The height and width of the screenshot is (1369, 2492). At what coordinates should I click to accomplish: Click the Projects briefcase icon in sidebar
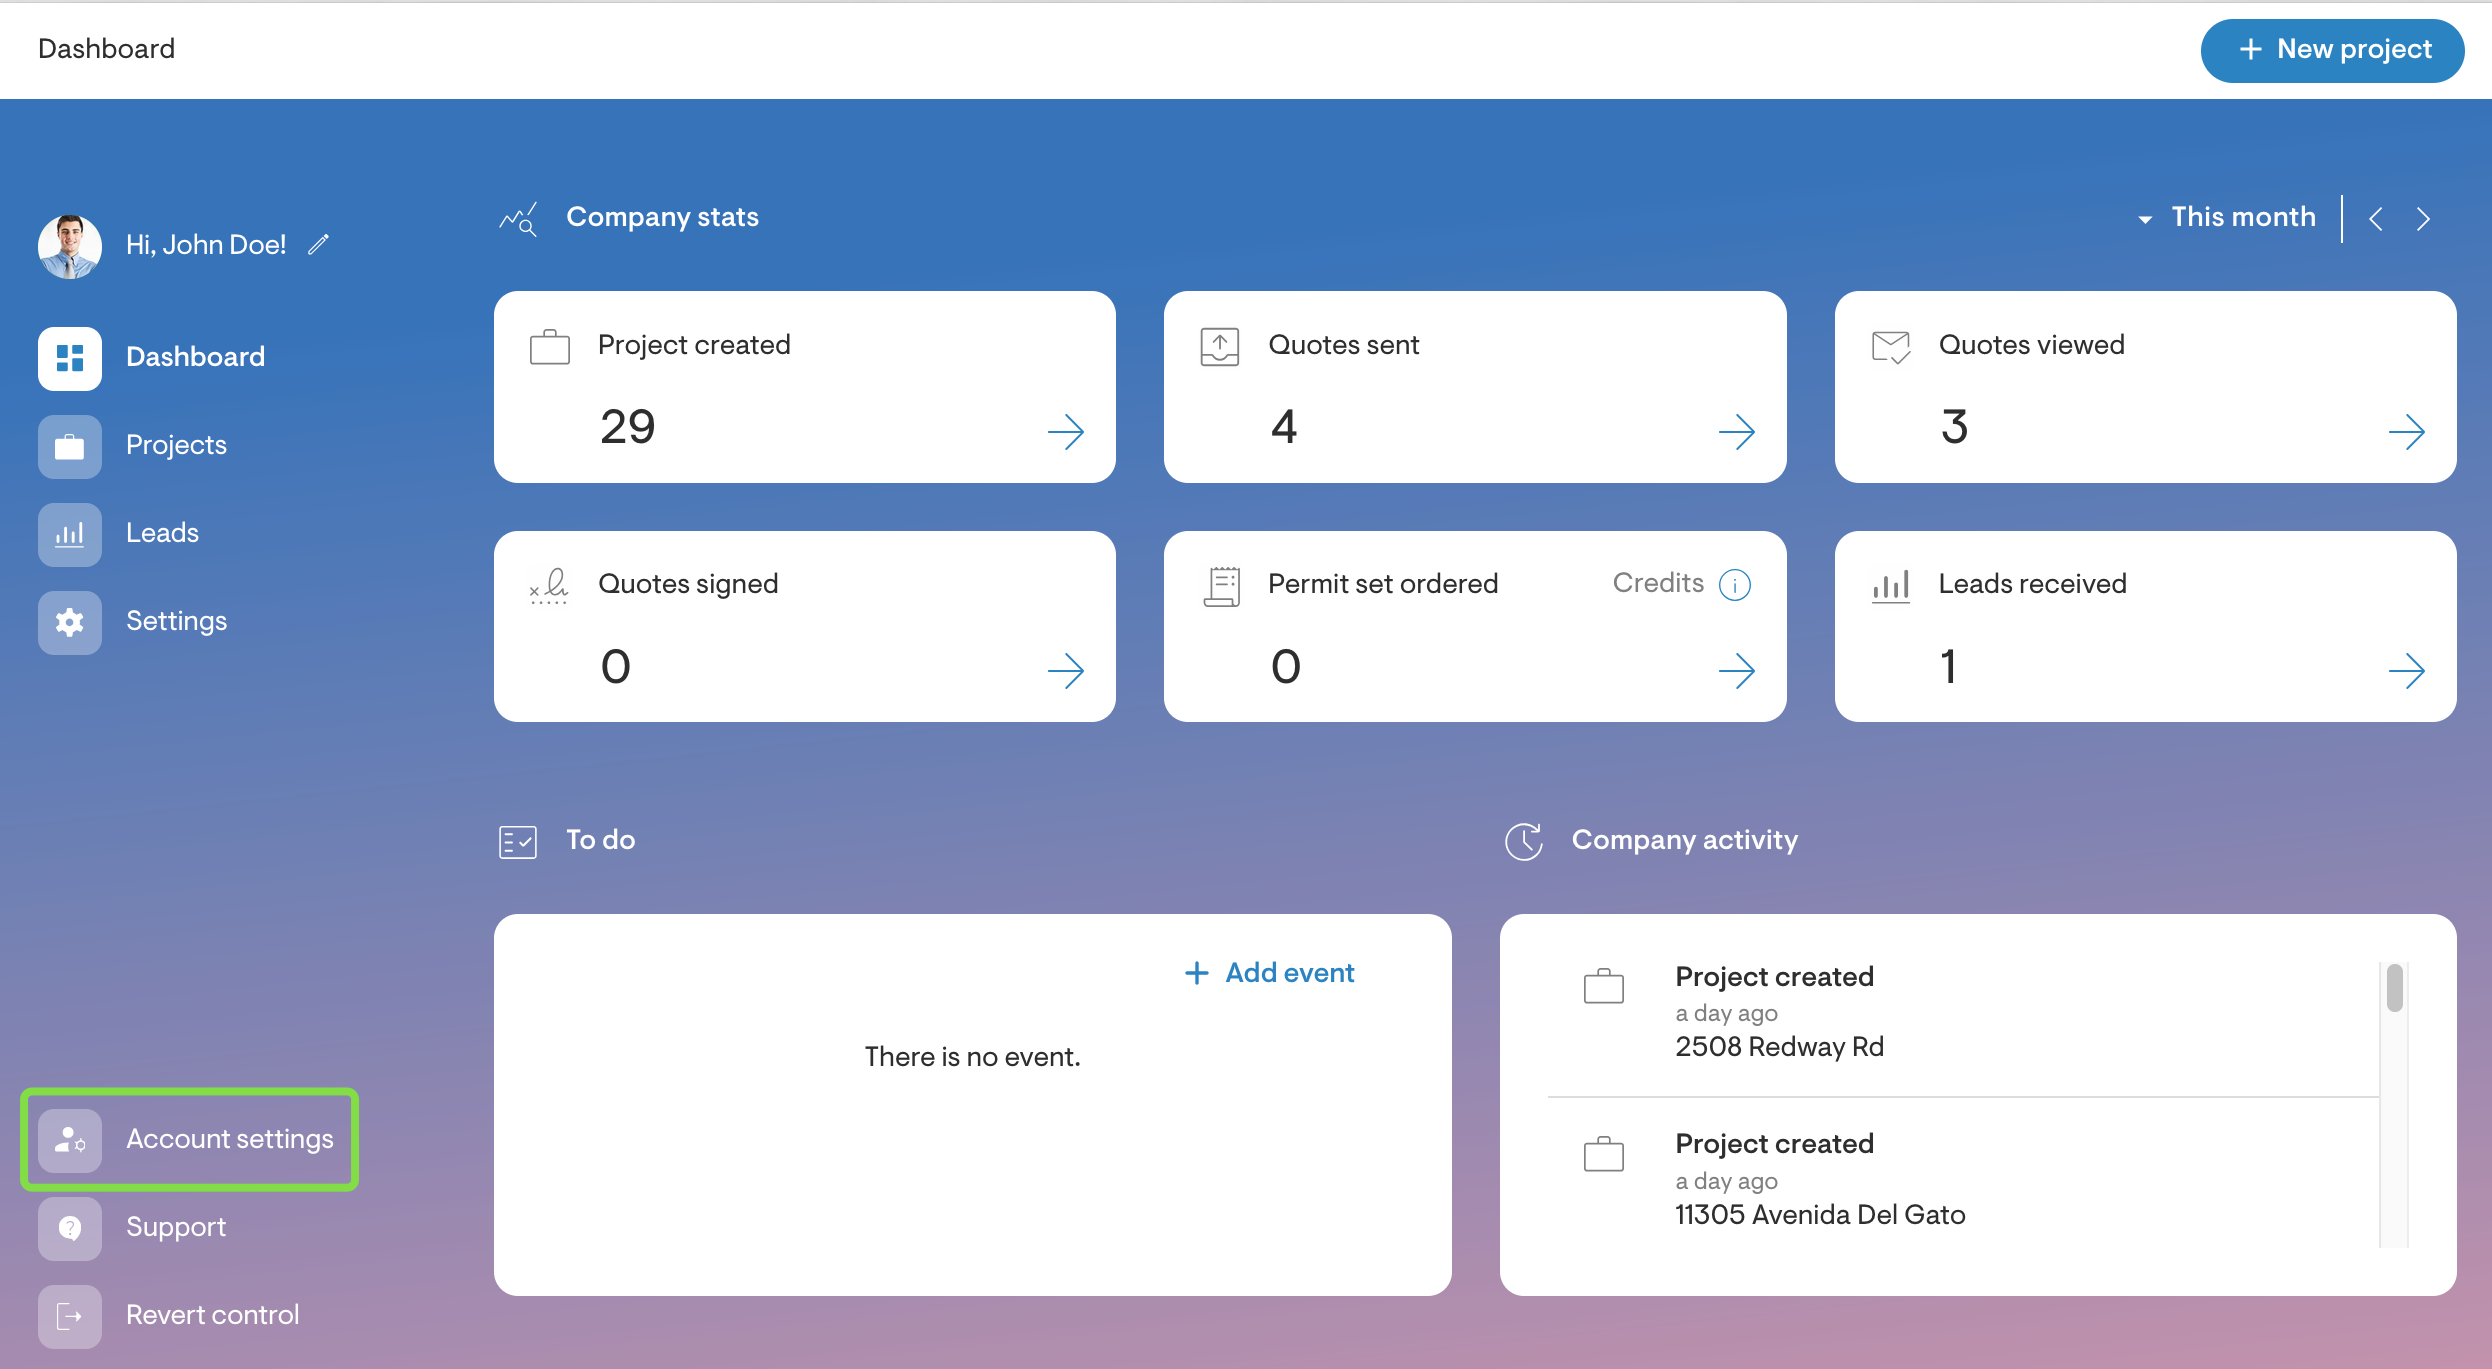pos(69,445)
